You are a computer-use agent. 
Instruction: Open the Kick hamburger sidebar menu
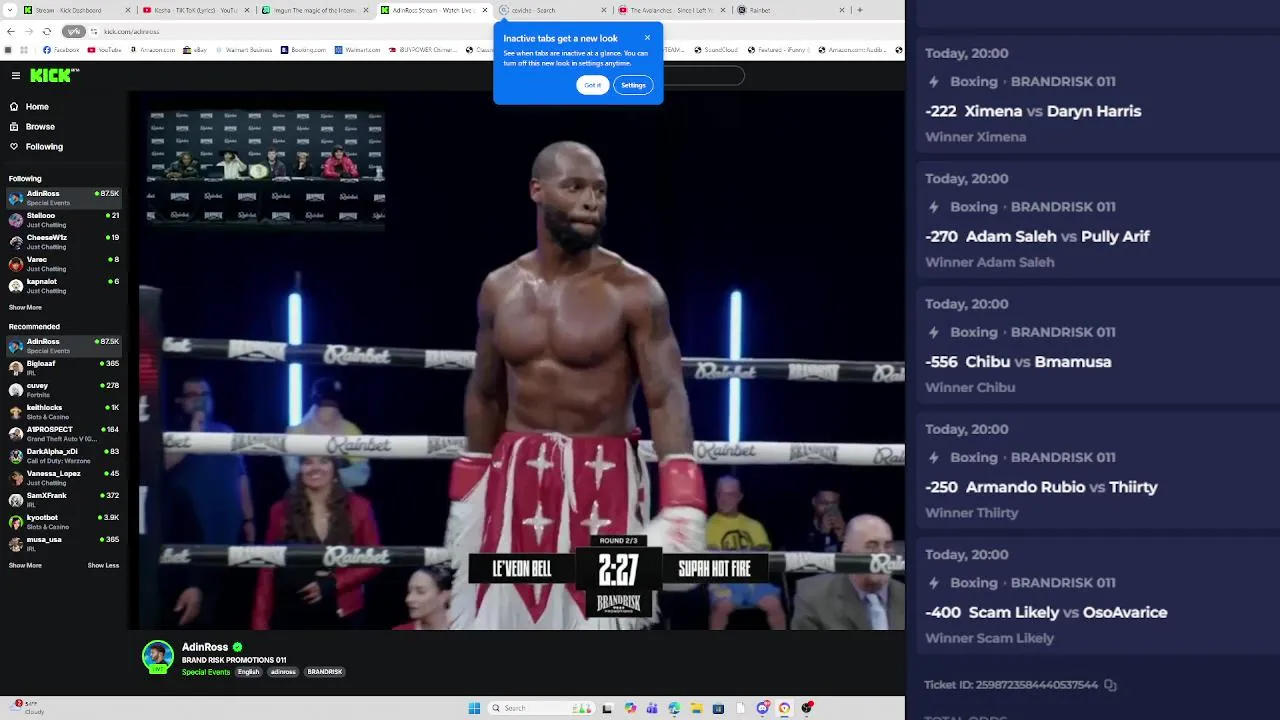(16, 76)
